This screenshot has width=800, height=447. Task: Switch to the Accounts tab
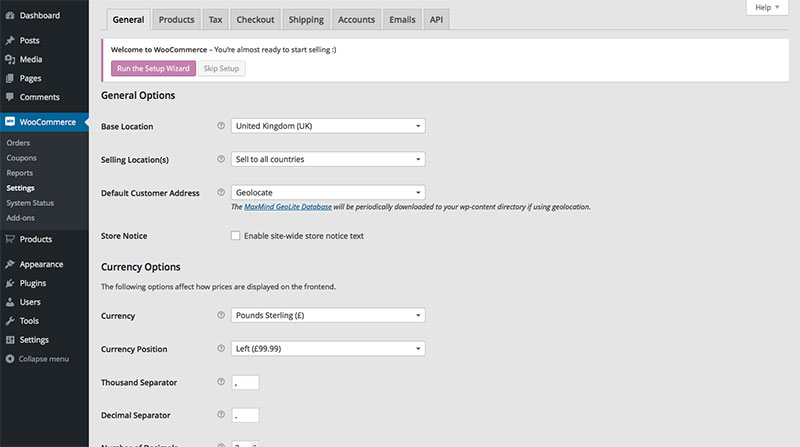(356, 19)
